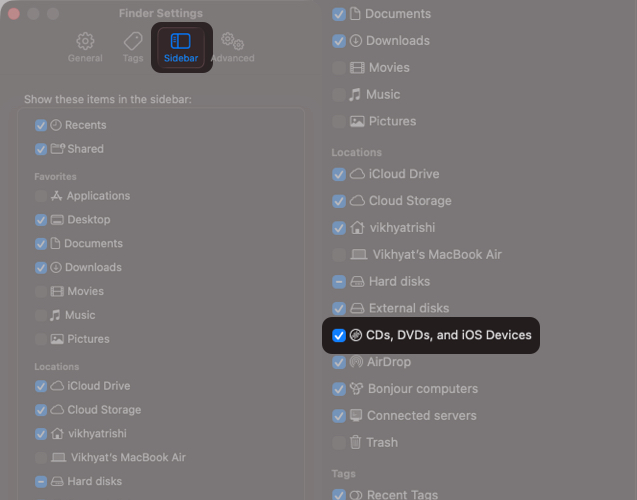Click the Connected servers monitor icon
Screen dimensions: 637x500
pyautogui.click(x=355, y=415)
